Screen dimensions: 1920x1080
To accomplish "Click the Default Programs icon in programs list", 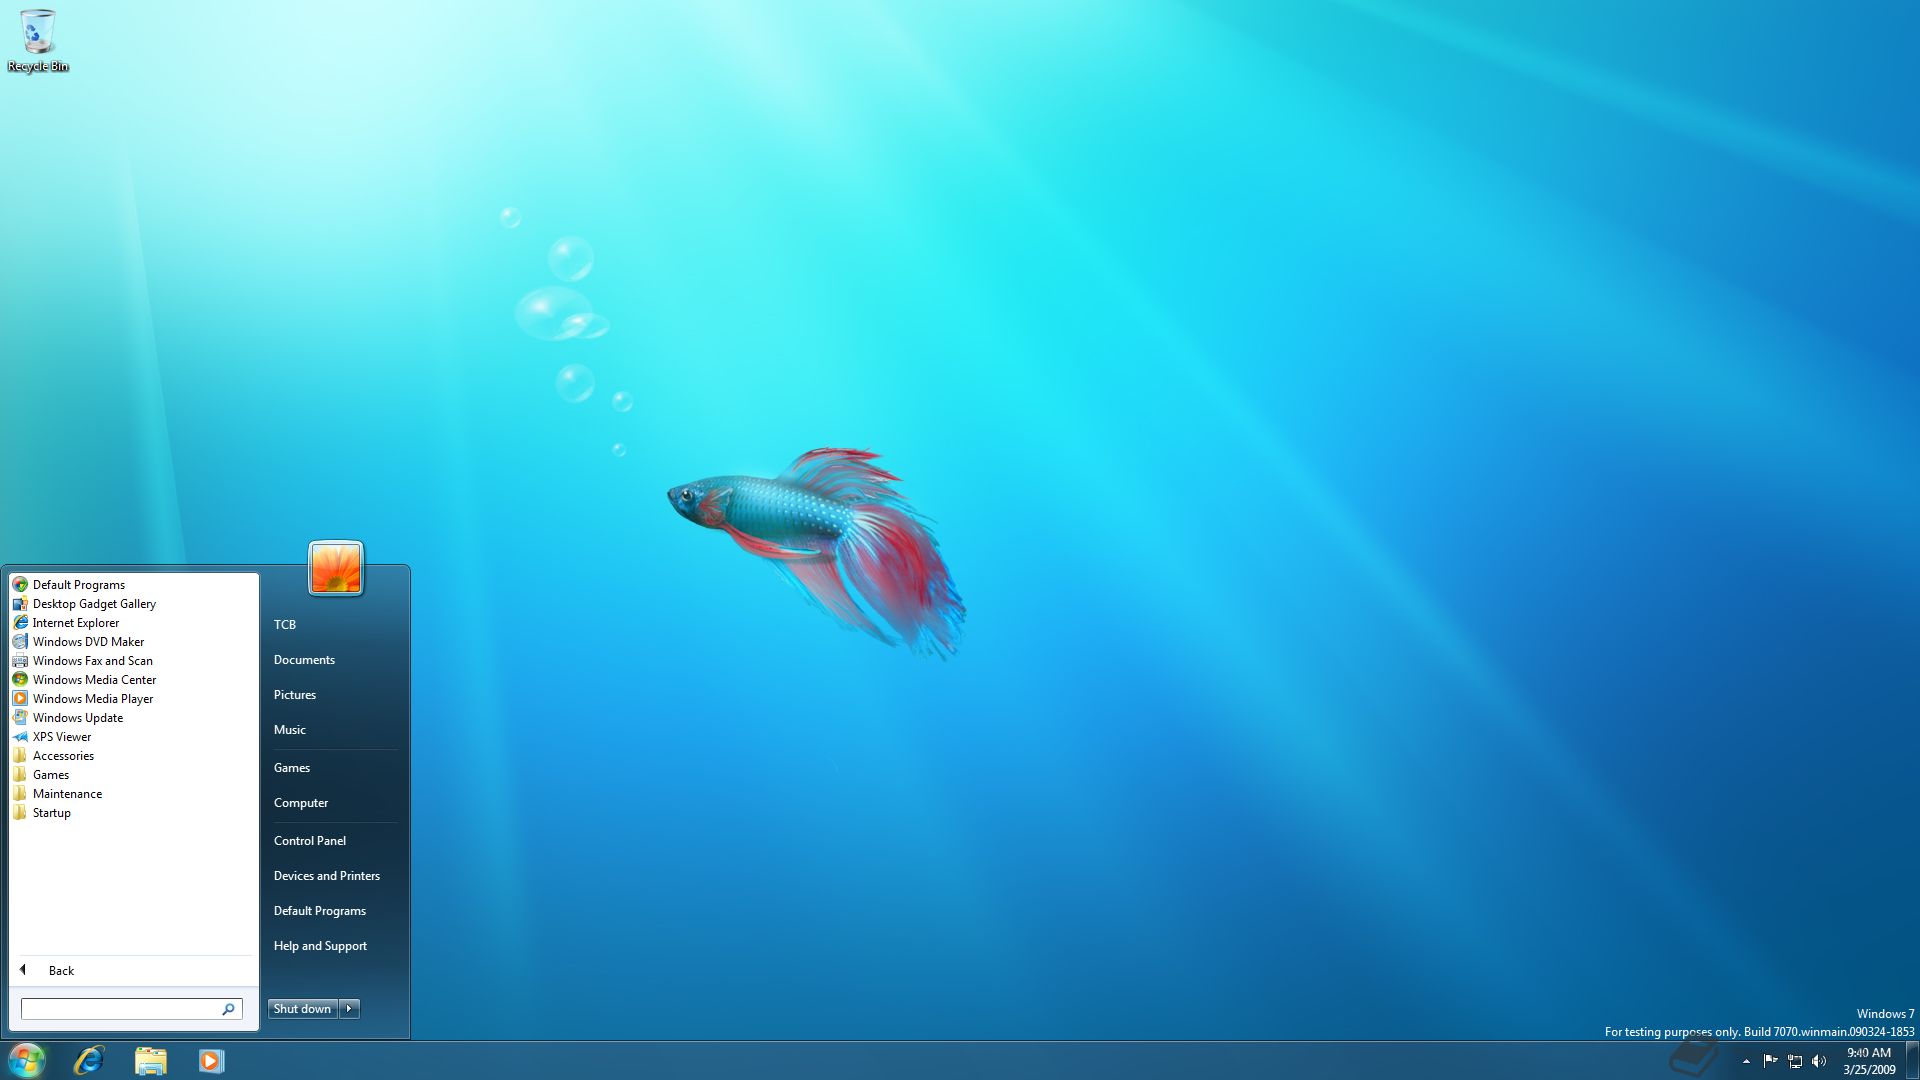I will 20,585.
